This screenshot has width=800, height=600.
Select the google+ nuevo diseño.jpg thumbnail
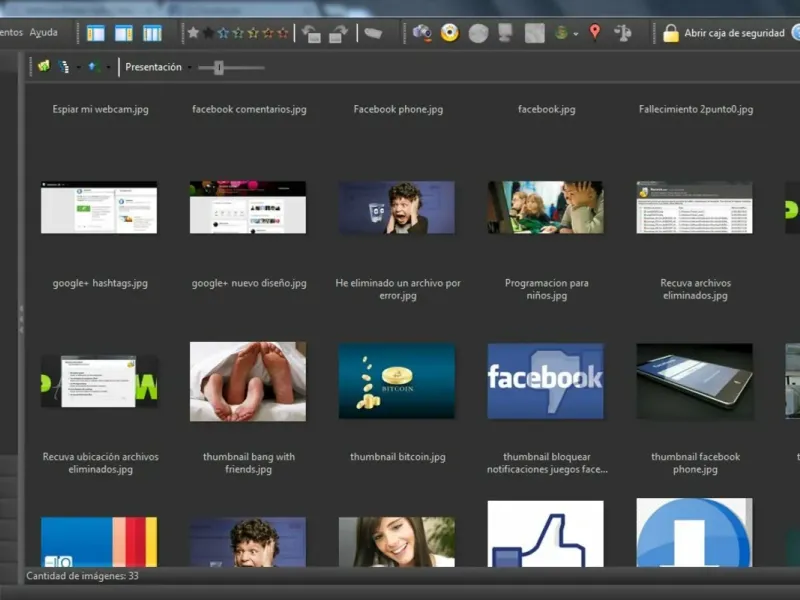248,207
